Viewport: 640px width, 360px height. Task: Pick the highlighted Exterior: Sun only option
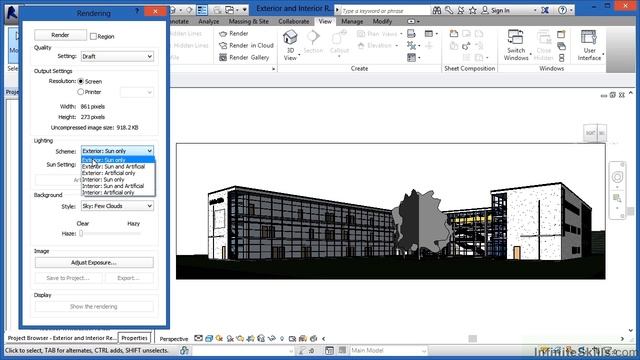[x=118, y=160]
